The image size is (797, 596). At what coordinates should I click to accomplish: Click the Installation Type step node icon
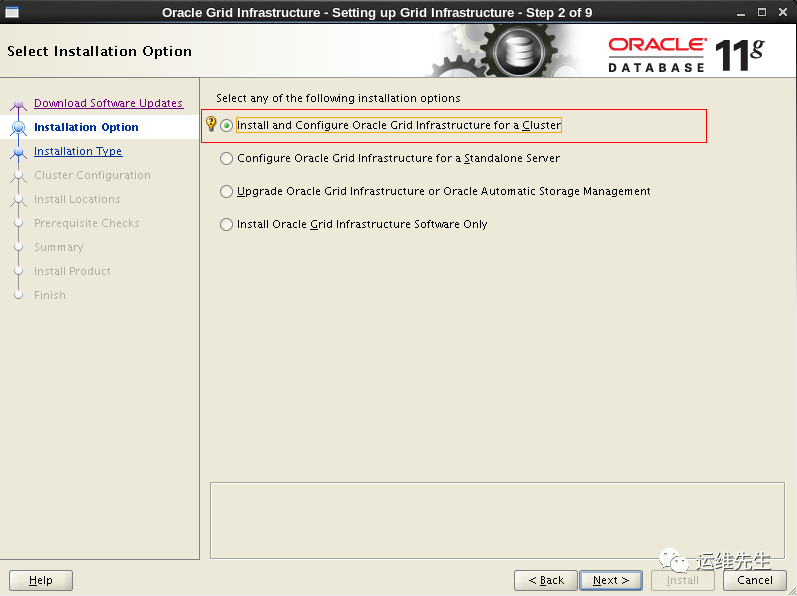19,152
